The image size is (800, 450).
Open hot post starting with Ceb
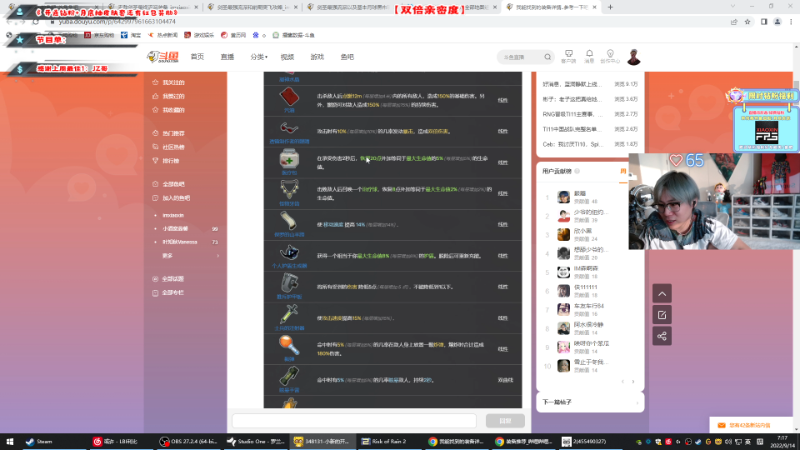point(572,144)
